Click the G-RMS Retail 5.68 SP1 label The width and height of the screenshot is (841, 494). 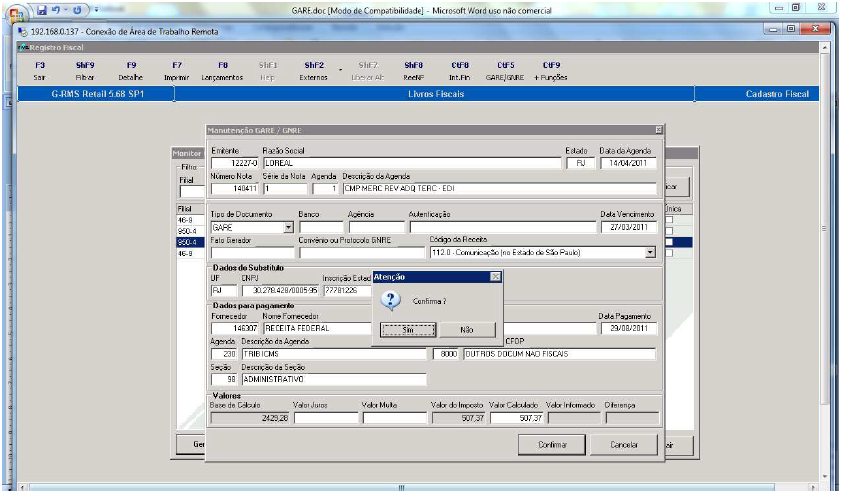coord(98,94)
